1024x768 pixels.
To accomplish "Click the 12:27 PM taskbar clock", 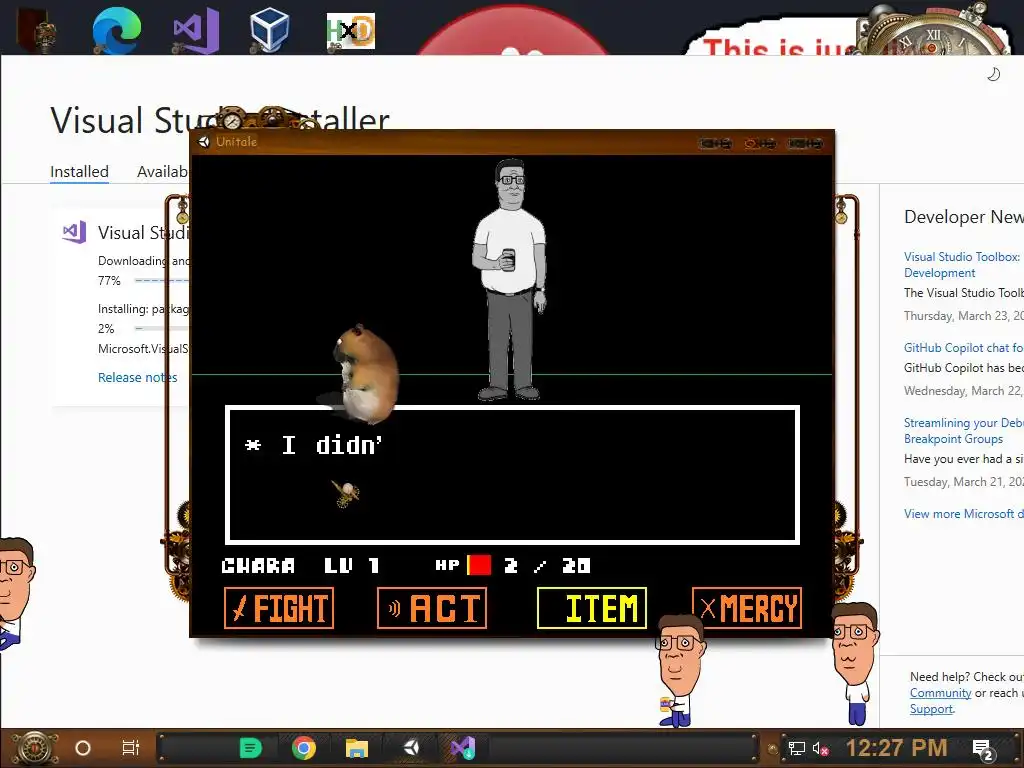I will click(x=897, y=748).
